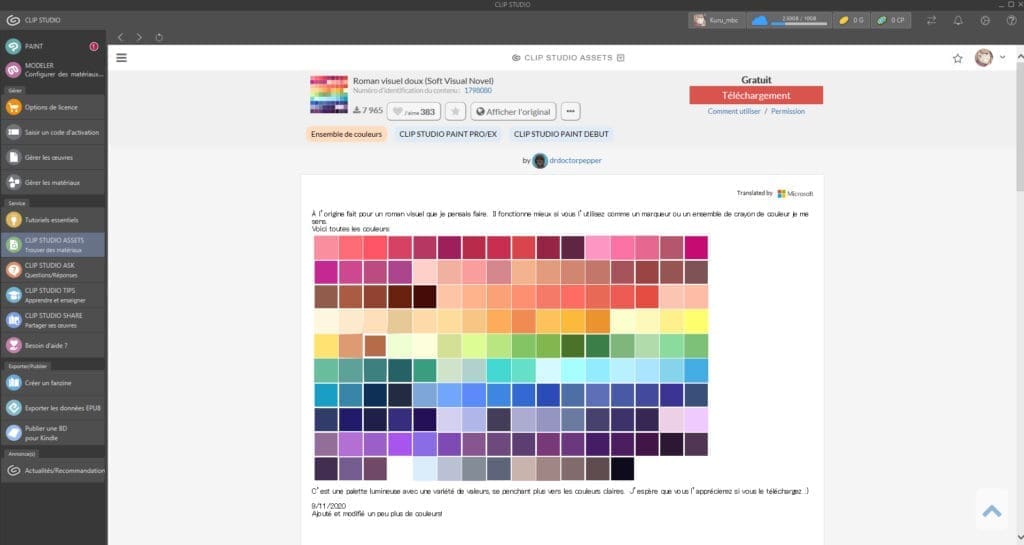This screenshot has height=545, width=1024.
Task: Open the PAINT application
Action: 52,46
